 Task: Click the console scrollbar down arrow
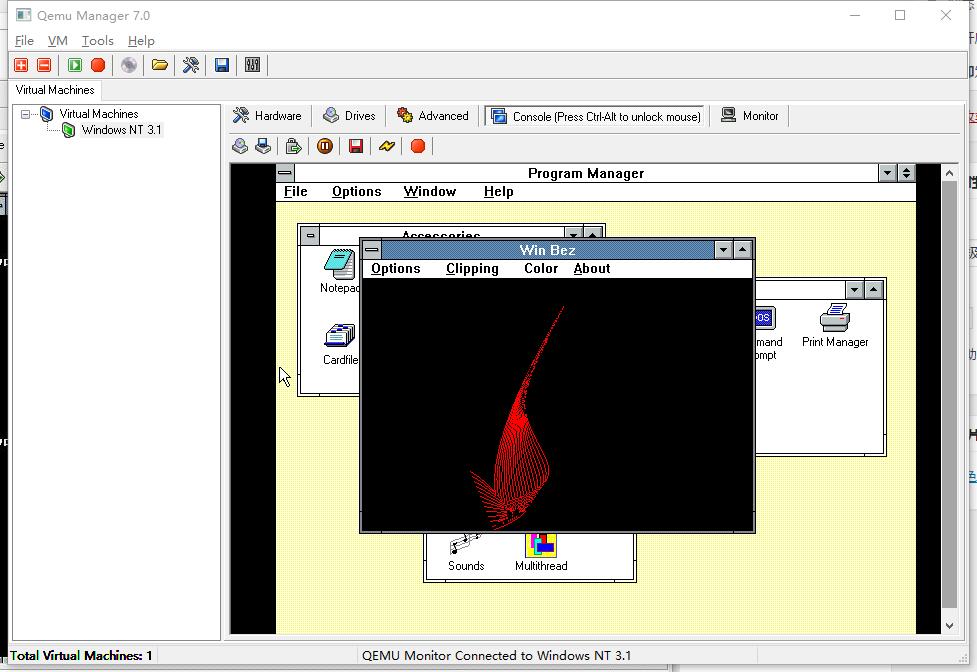coord(949,626)
